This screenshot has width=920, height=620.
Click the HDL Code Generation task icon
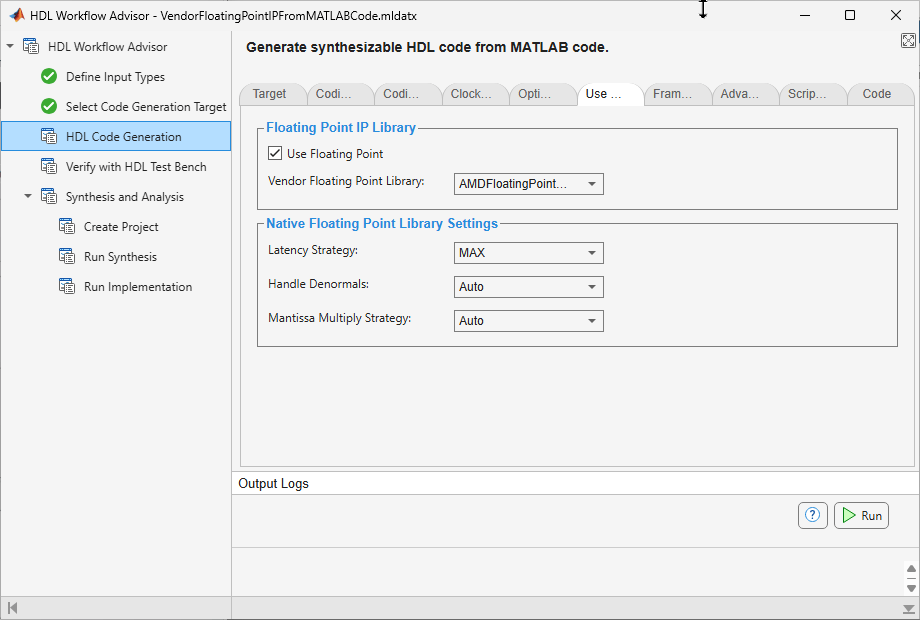[x=49, y=136]
